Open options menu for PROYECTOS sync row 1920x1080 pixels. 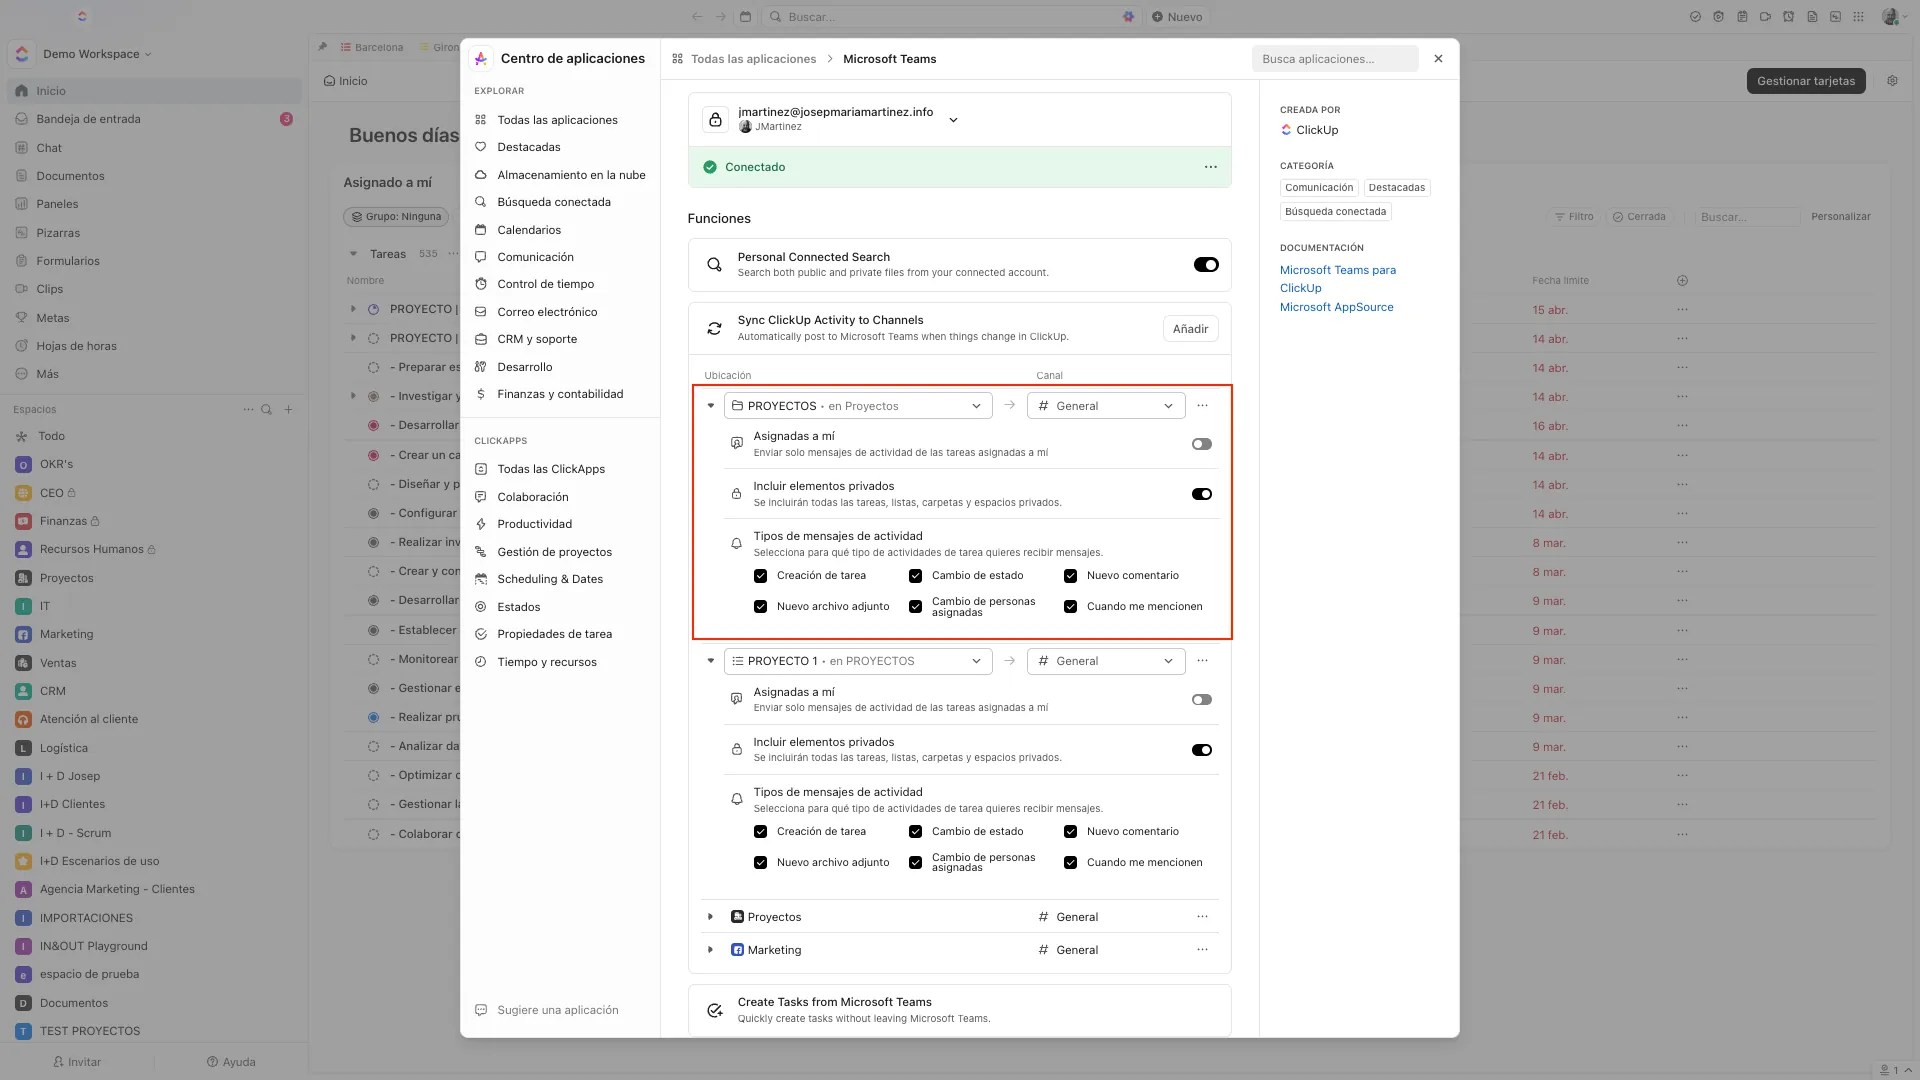click(x=1202, y=406)
